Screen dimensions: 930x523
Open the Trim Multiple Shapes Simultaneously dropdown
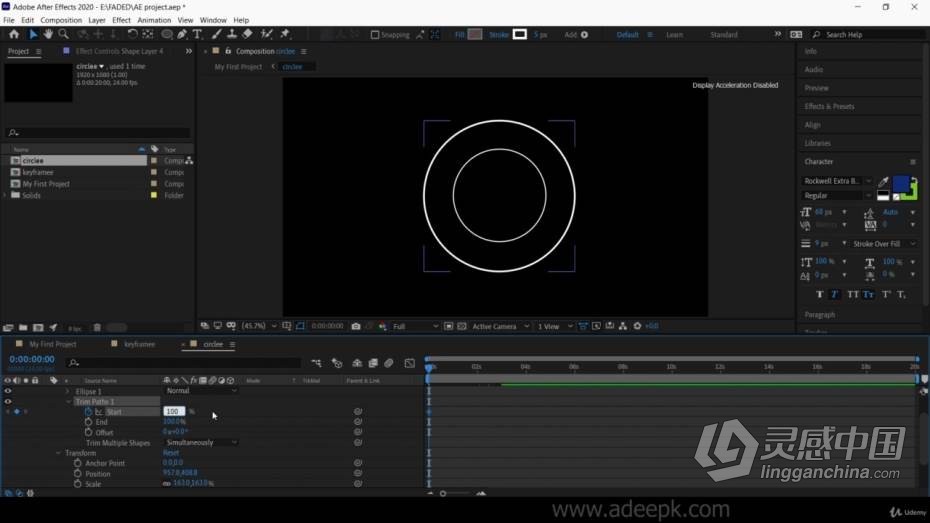click(x=201, y=442)
